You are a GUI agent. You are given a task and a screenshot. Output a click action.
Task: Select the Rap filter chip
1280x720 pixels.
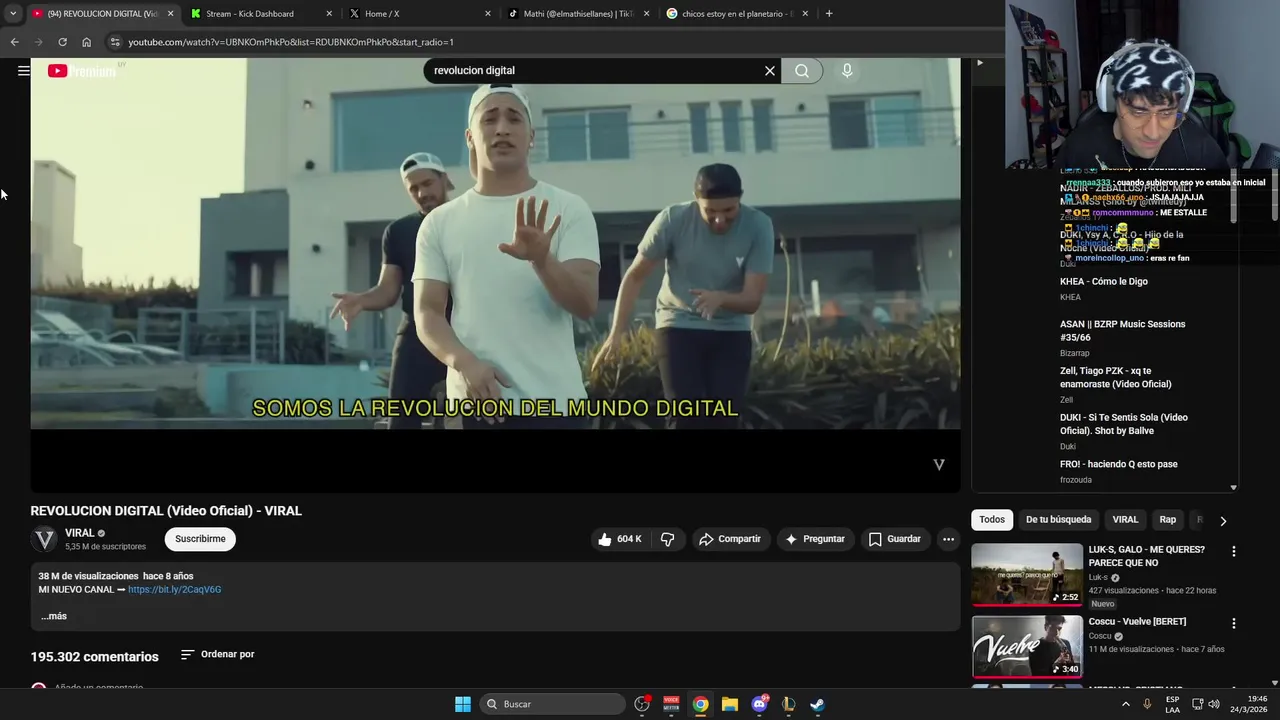pos(1167,520)
